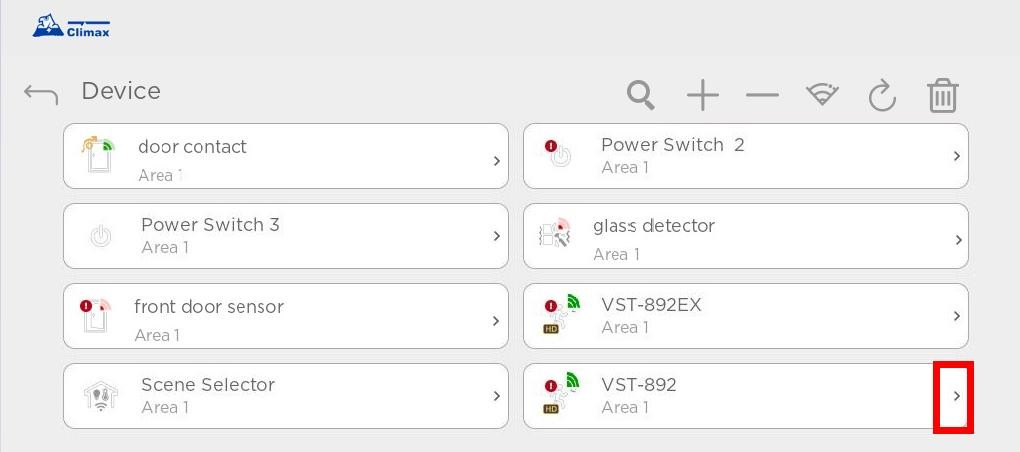Viewport: 1020px width, 452px height.
Task: Add a new device with plus icon
Action: [703, 96]
